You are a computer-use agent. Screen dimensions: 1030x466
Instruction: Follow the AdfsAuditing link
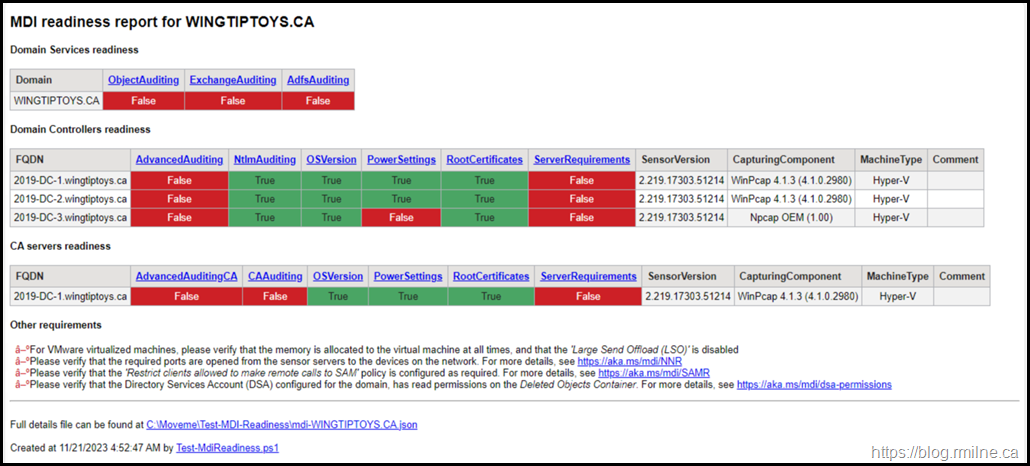317,80
